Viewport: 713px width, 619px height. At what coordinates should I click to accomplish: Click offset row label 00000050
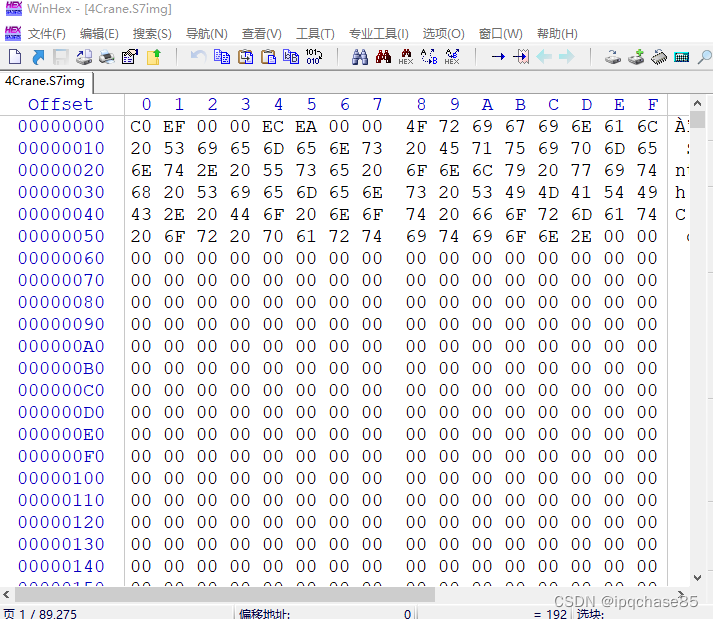(x=61, y=236)
